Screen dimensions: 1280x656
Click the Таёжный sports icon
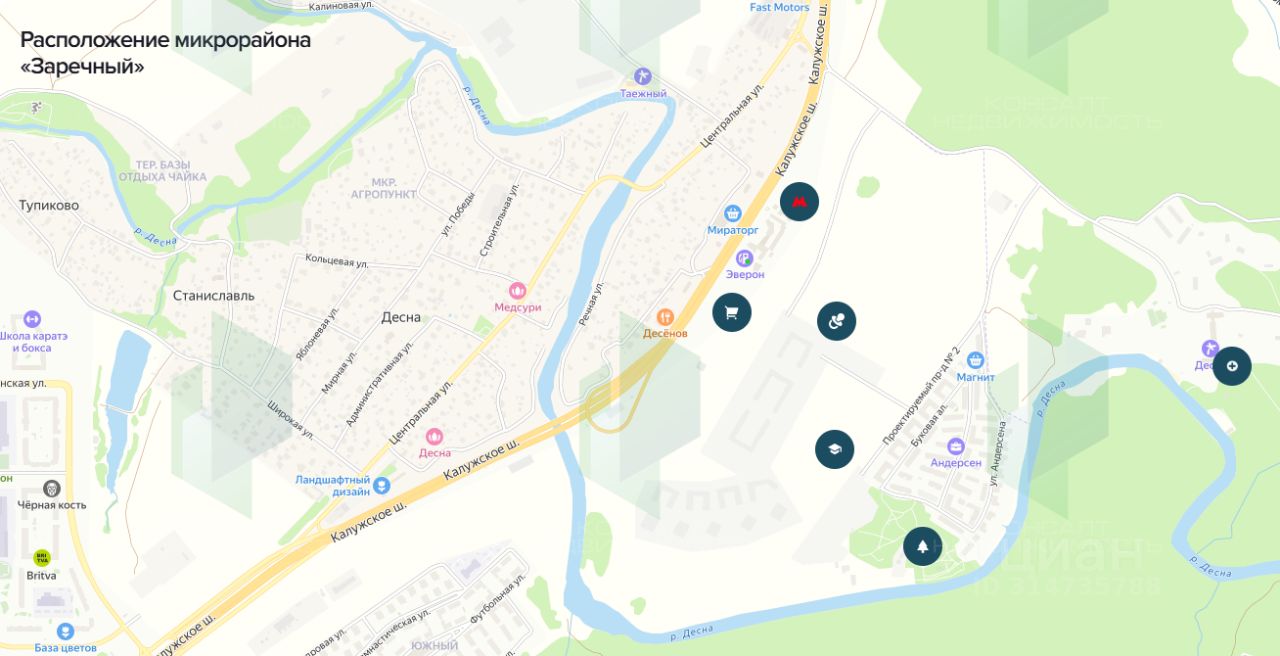pos(643,76)
